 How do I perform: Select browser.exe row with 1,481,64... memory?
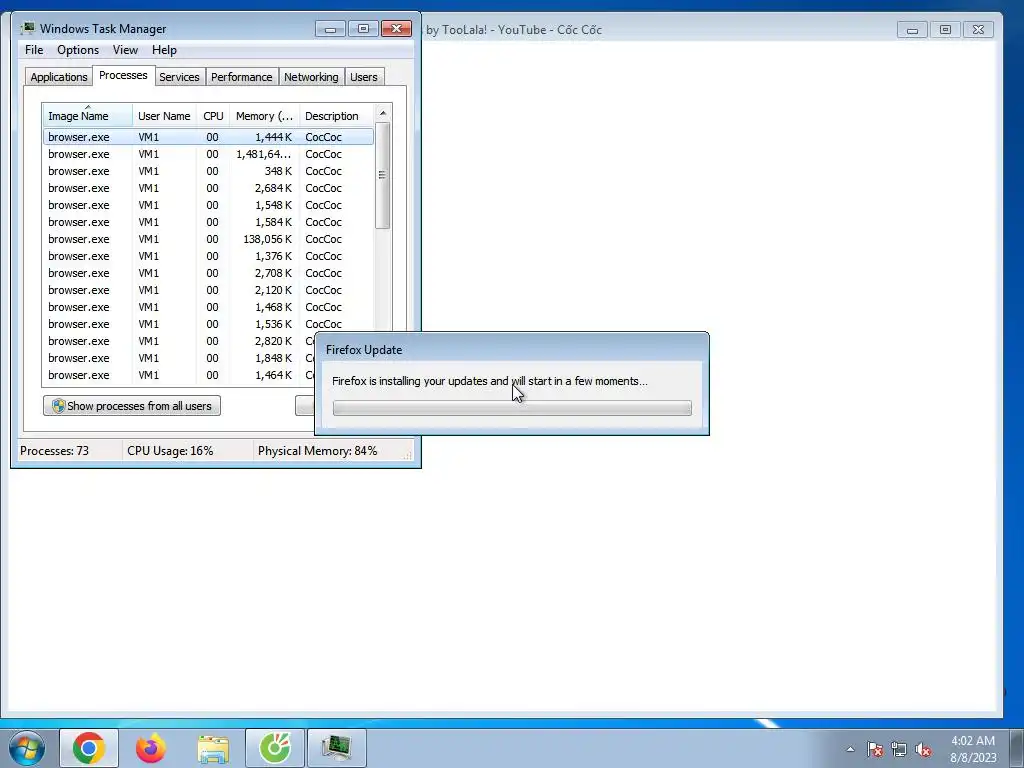208,154
